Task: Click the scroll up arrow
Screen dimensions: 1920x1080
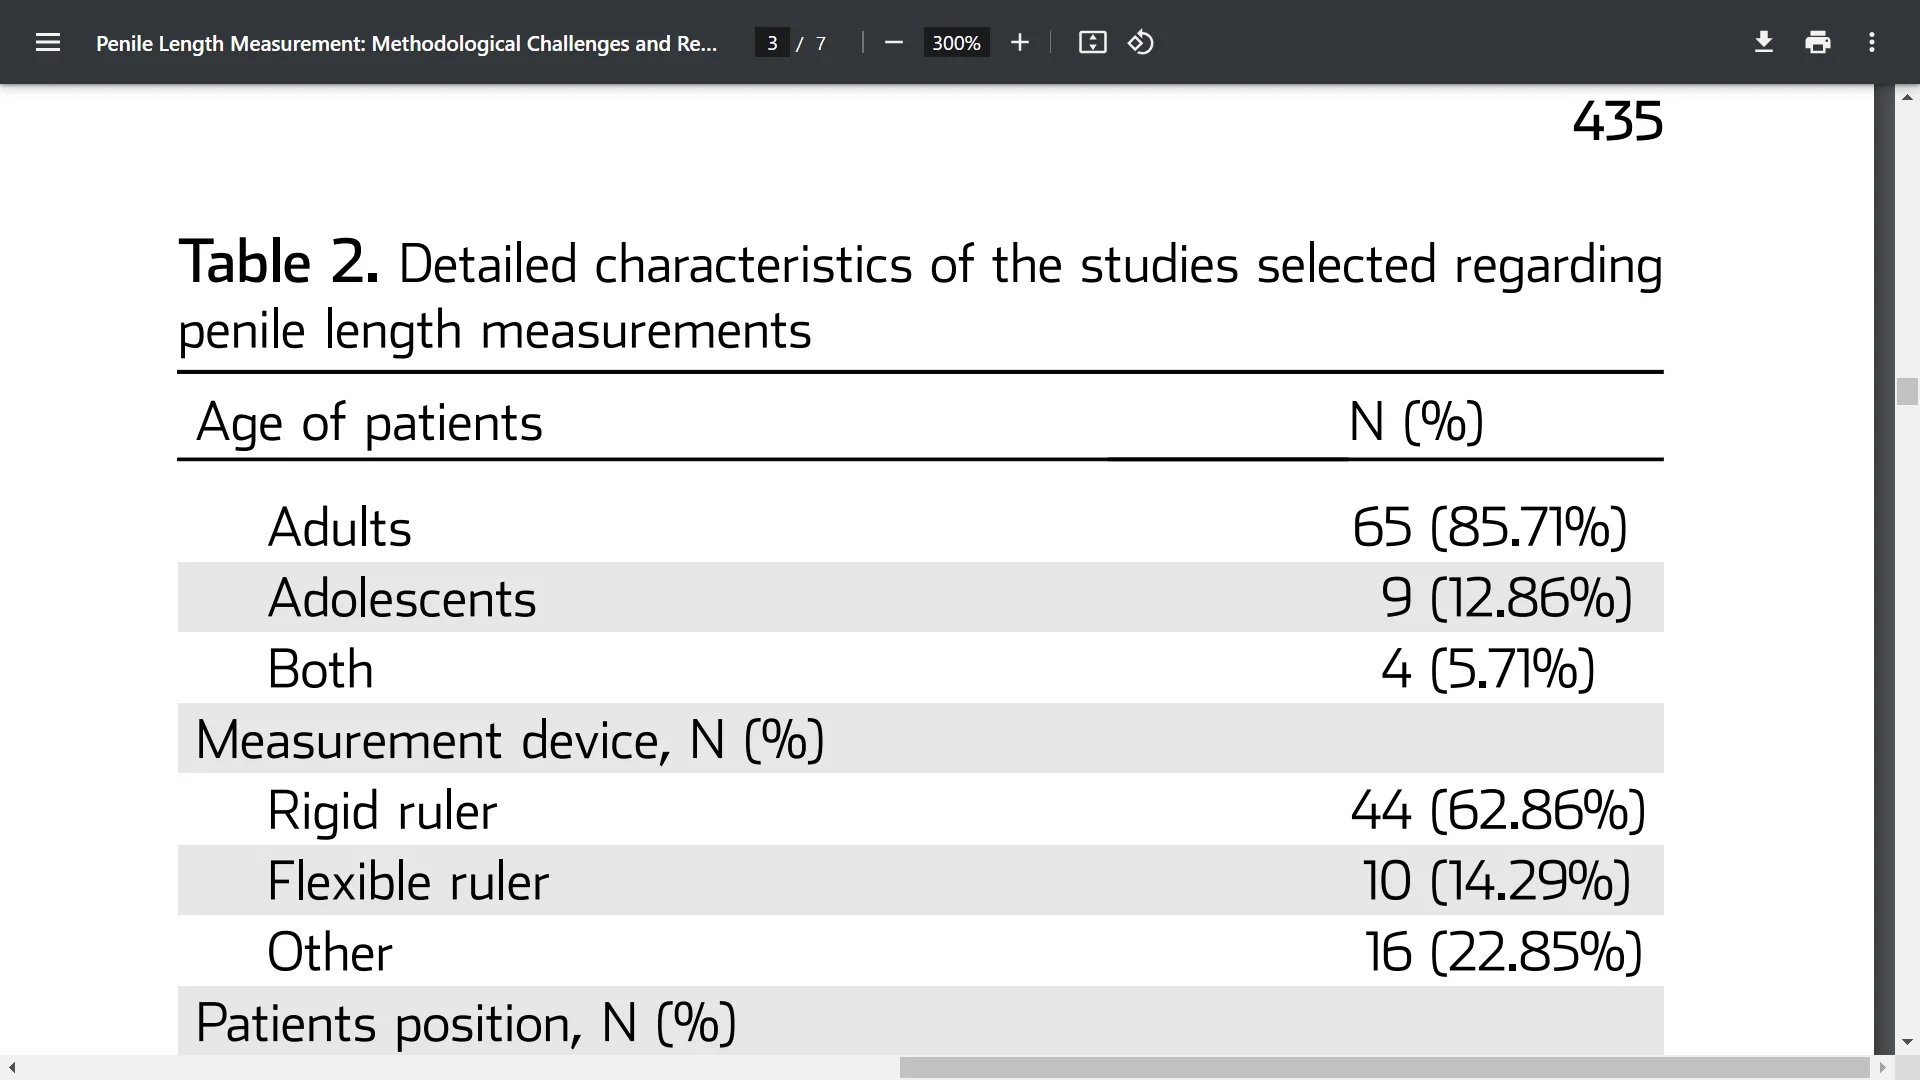Action: point(1907,97)
